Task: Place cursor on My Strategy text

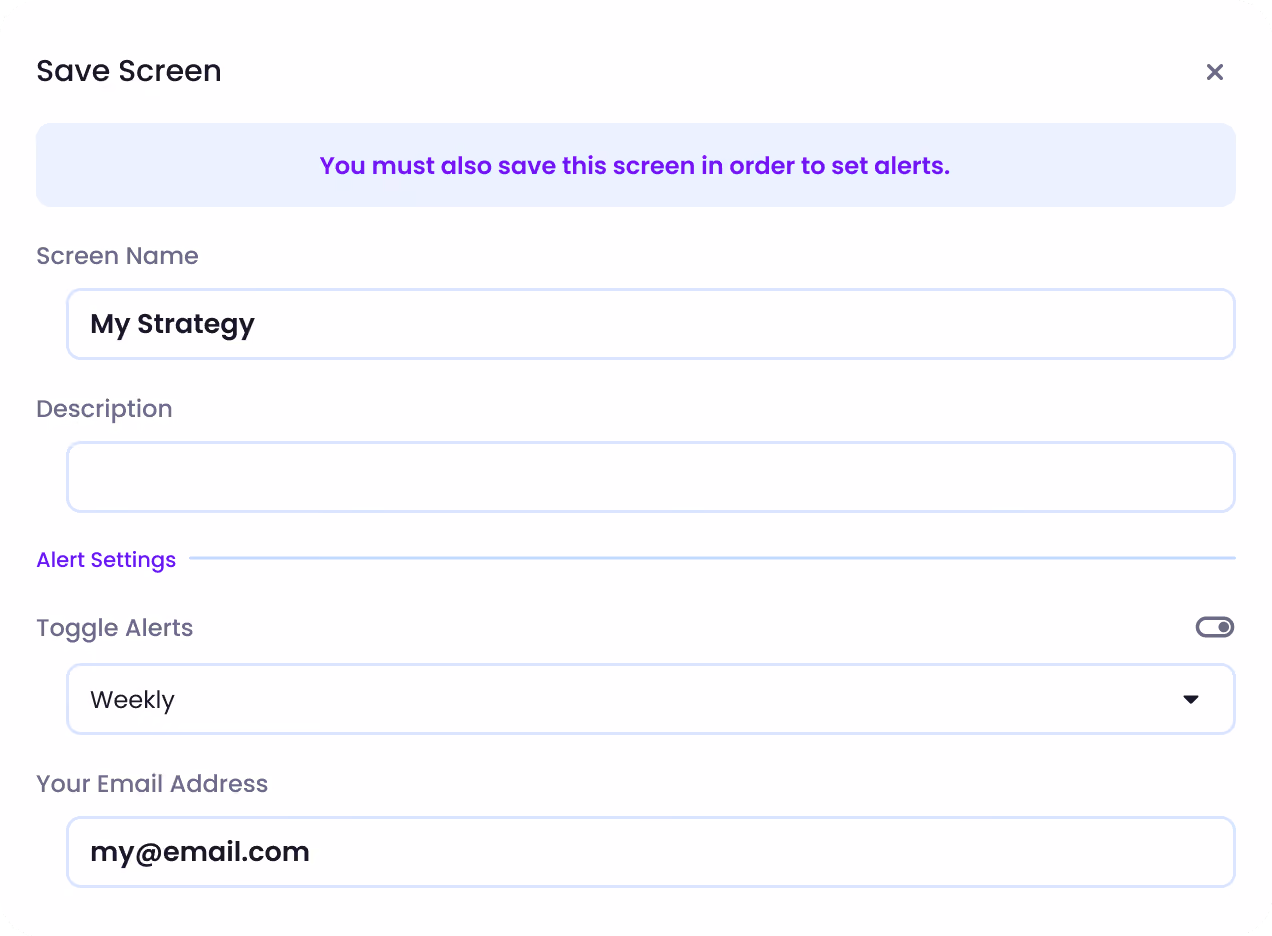Action: [x=172, y=325]
